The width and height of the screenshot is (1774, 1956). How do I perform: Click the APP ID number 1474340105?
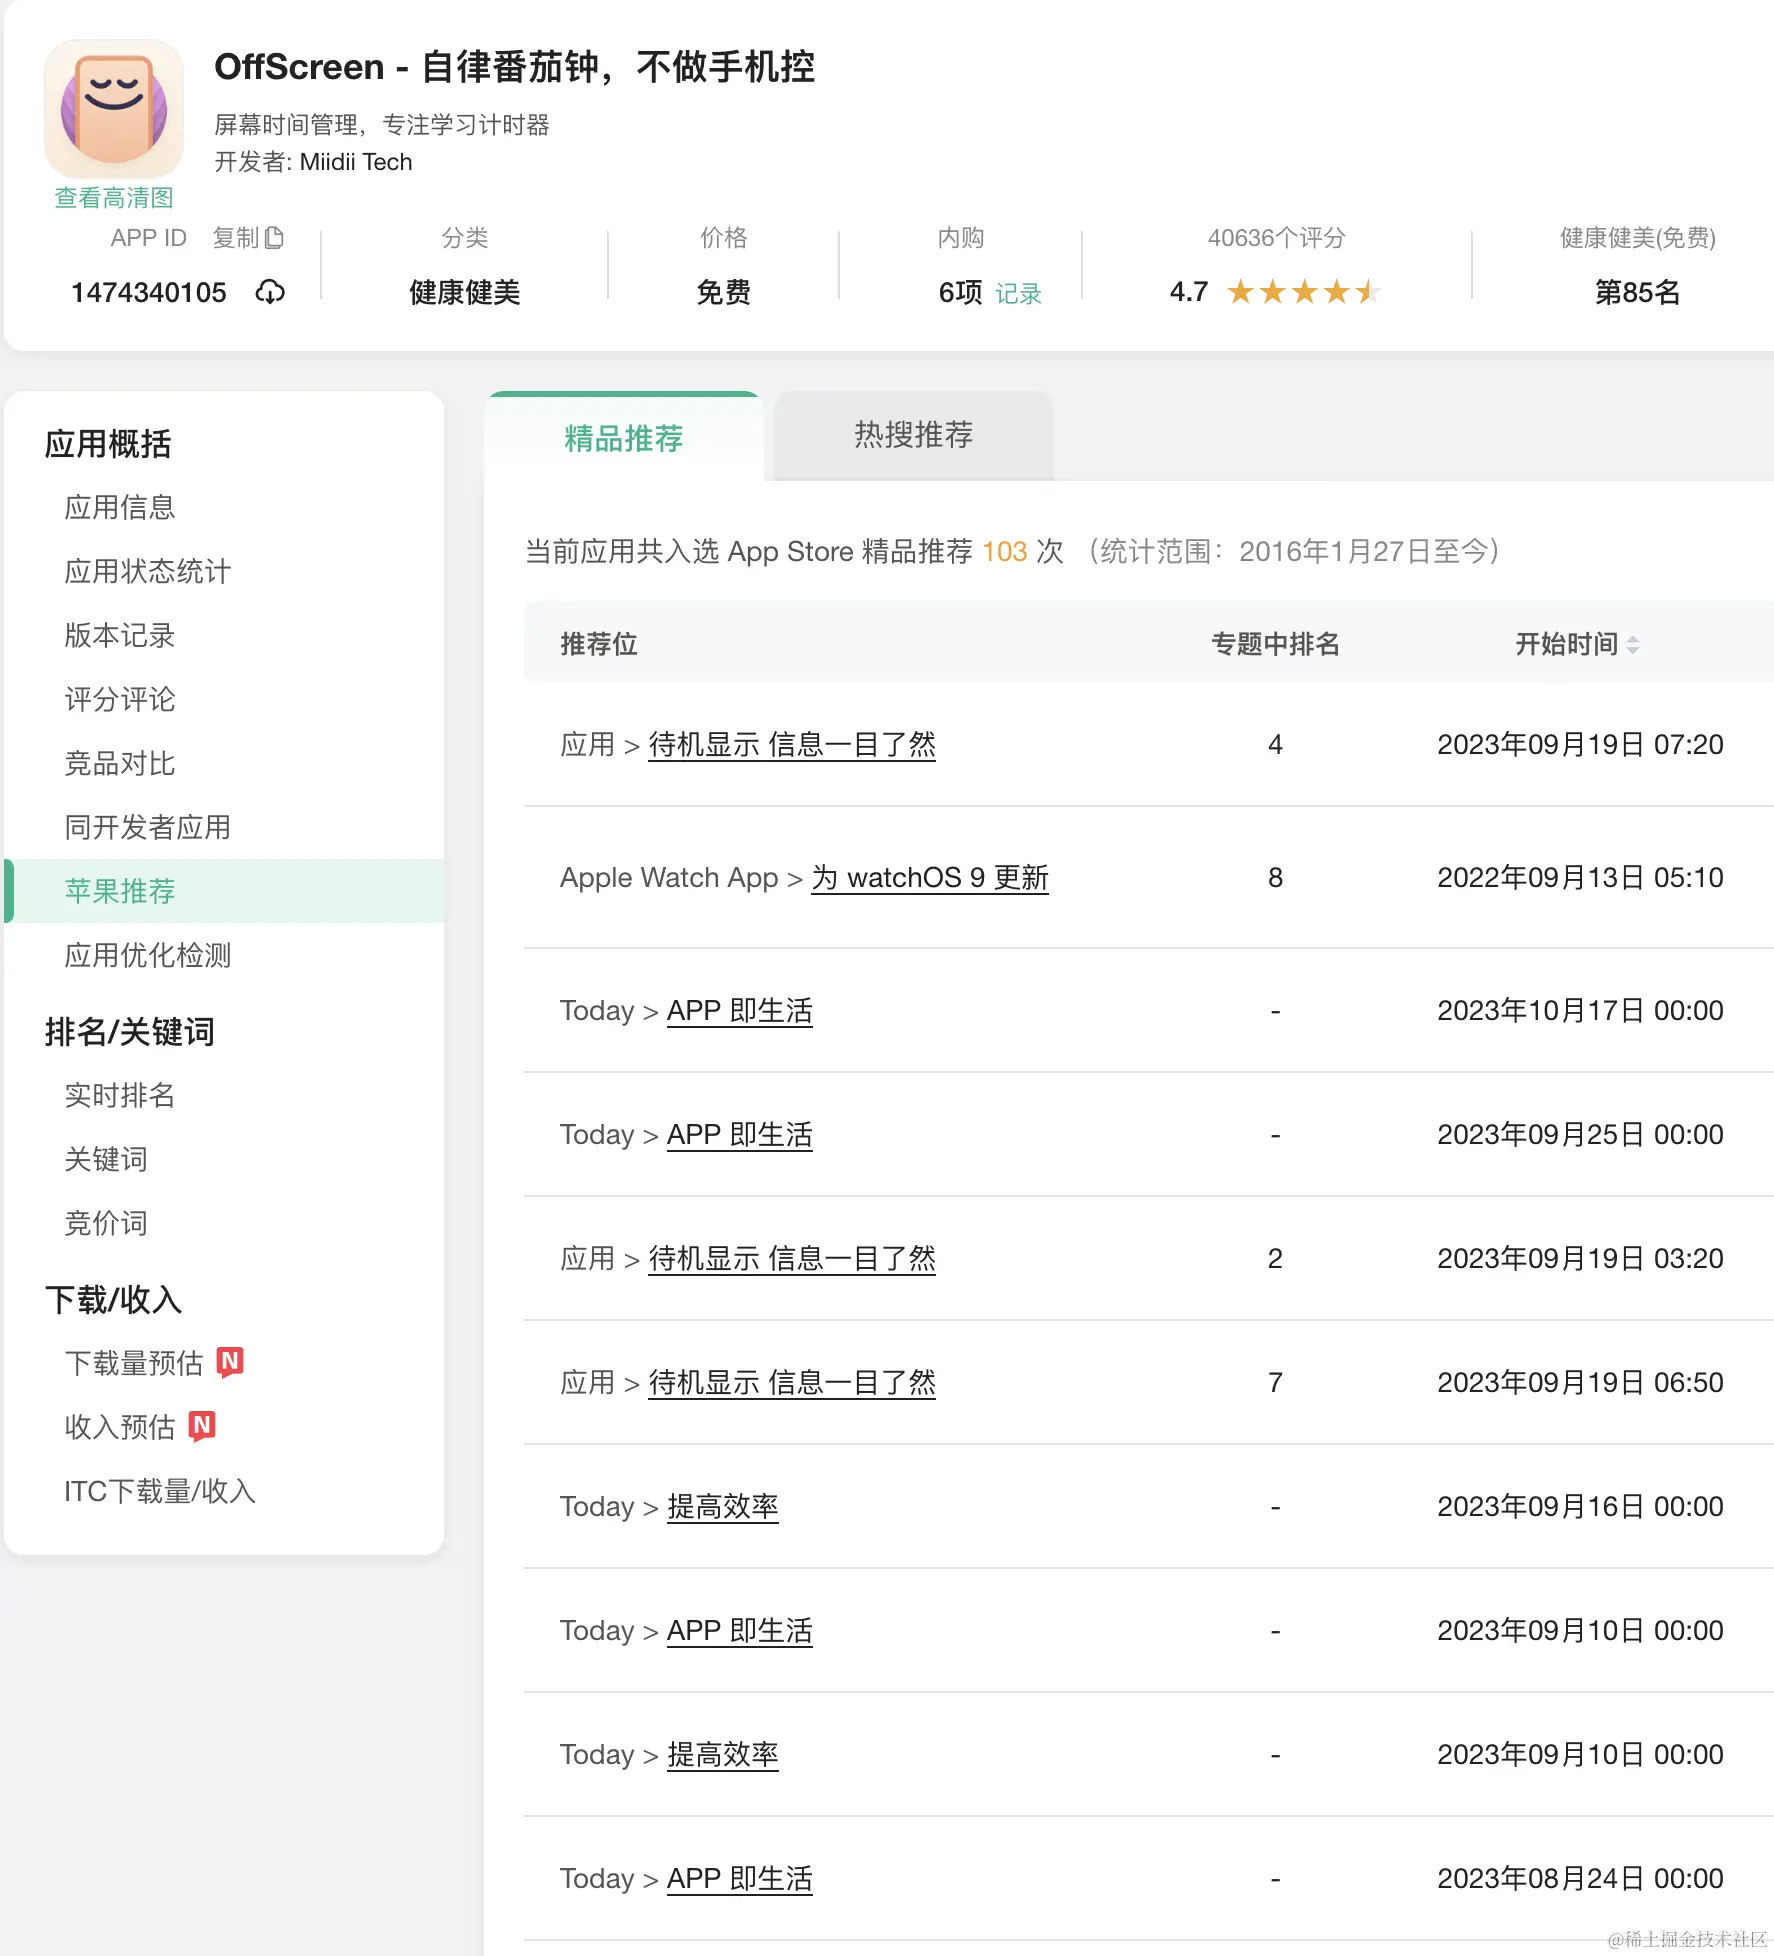click(149, 293)
